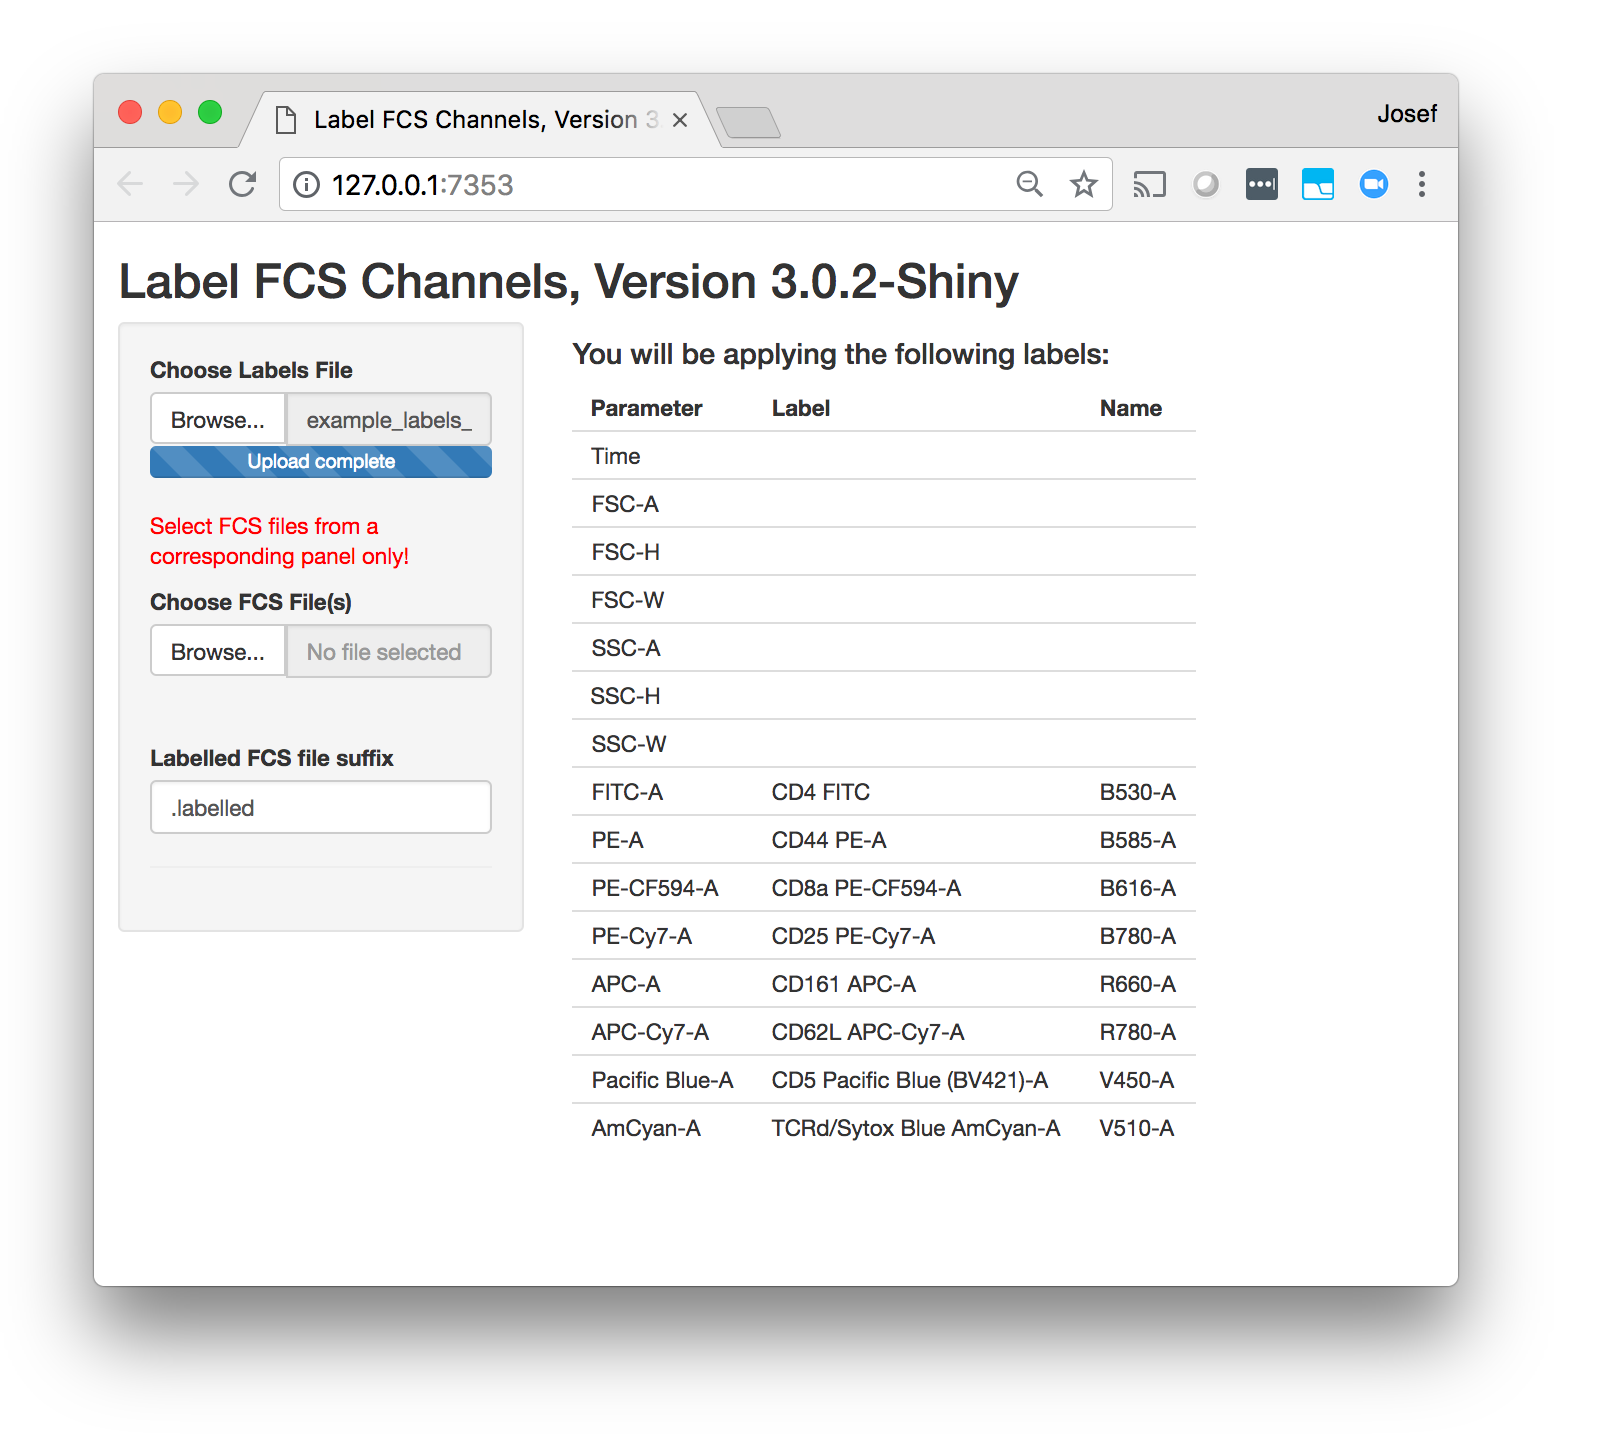Click the browser forward arrow
This screenshot has height=1436, width=1608.
pos(186,184)
